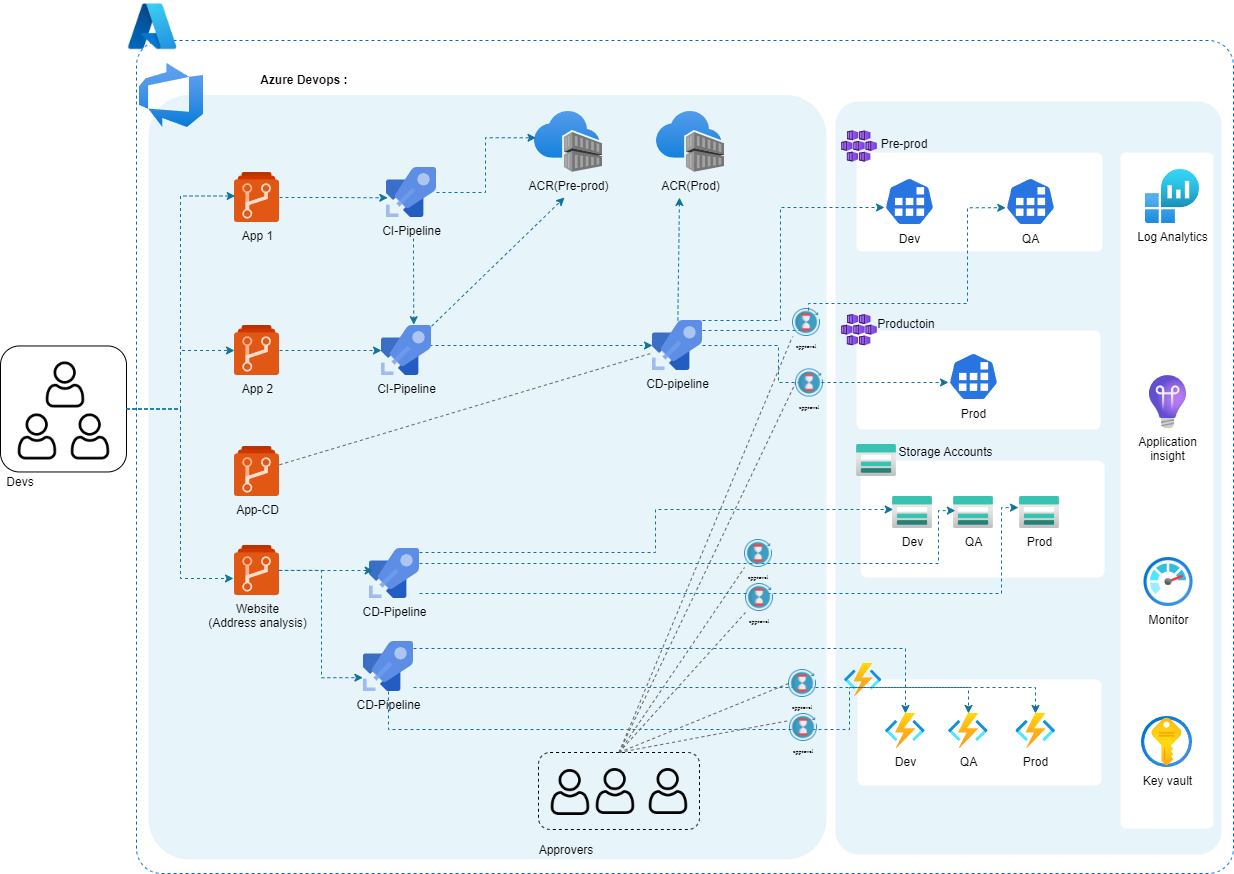
Task: Click the CI-Pipeline icon beside App 1
Action: point(410,191)
